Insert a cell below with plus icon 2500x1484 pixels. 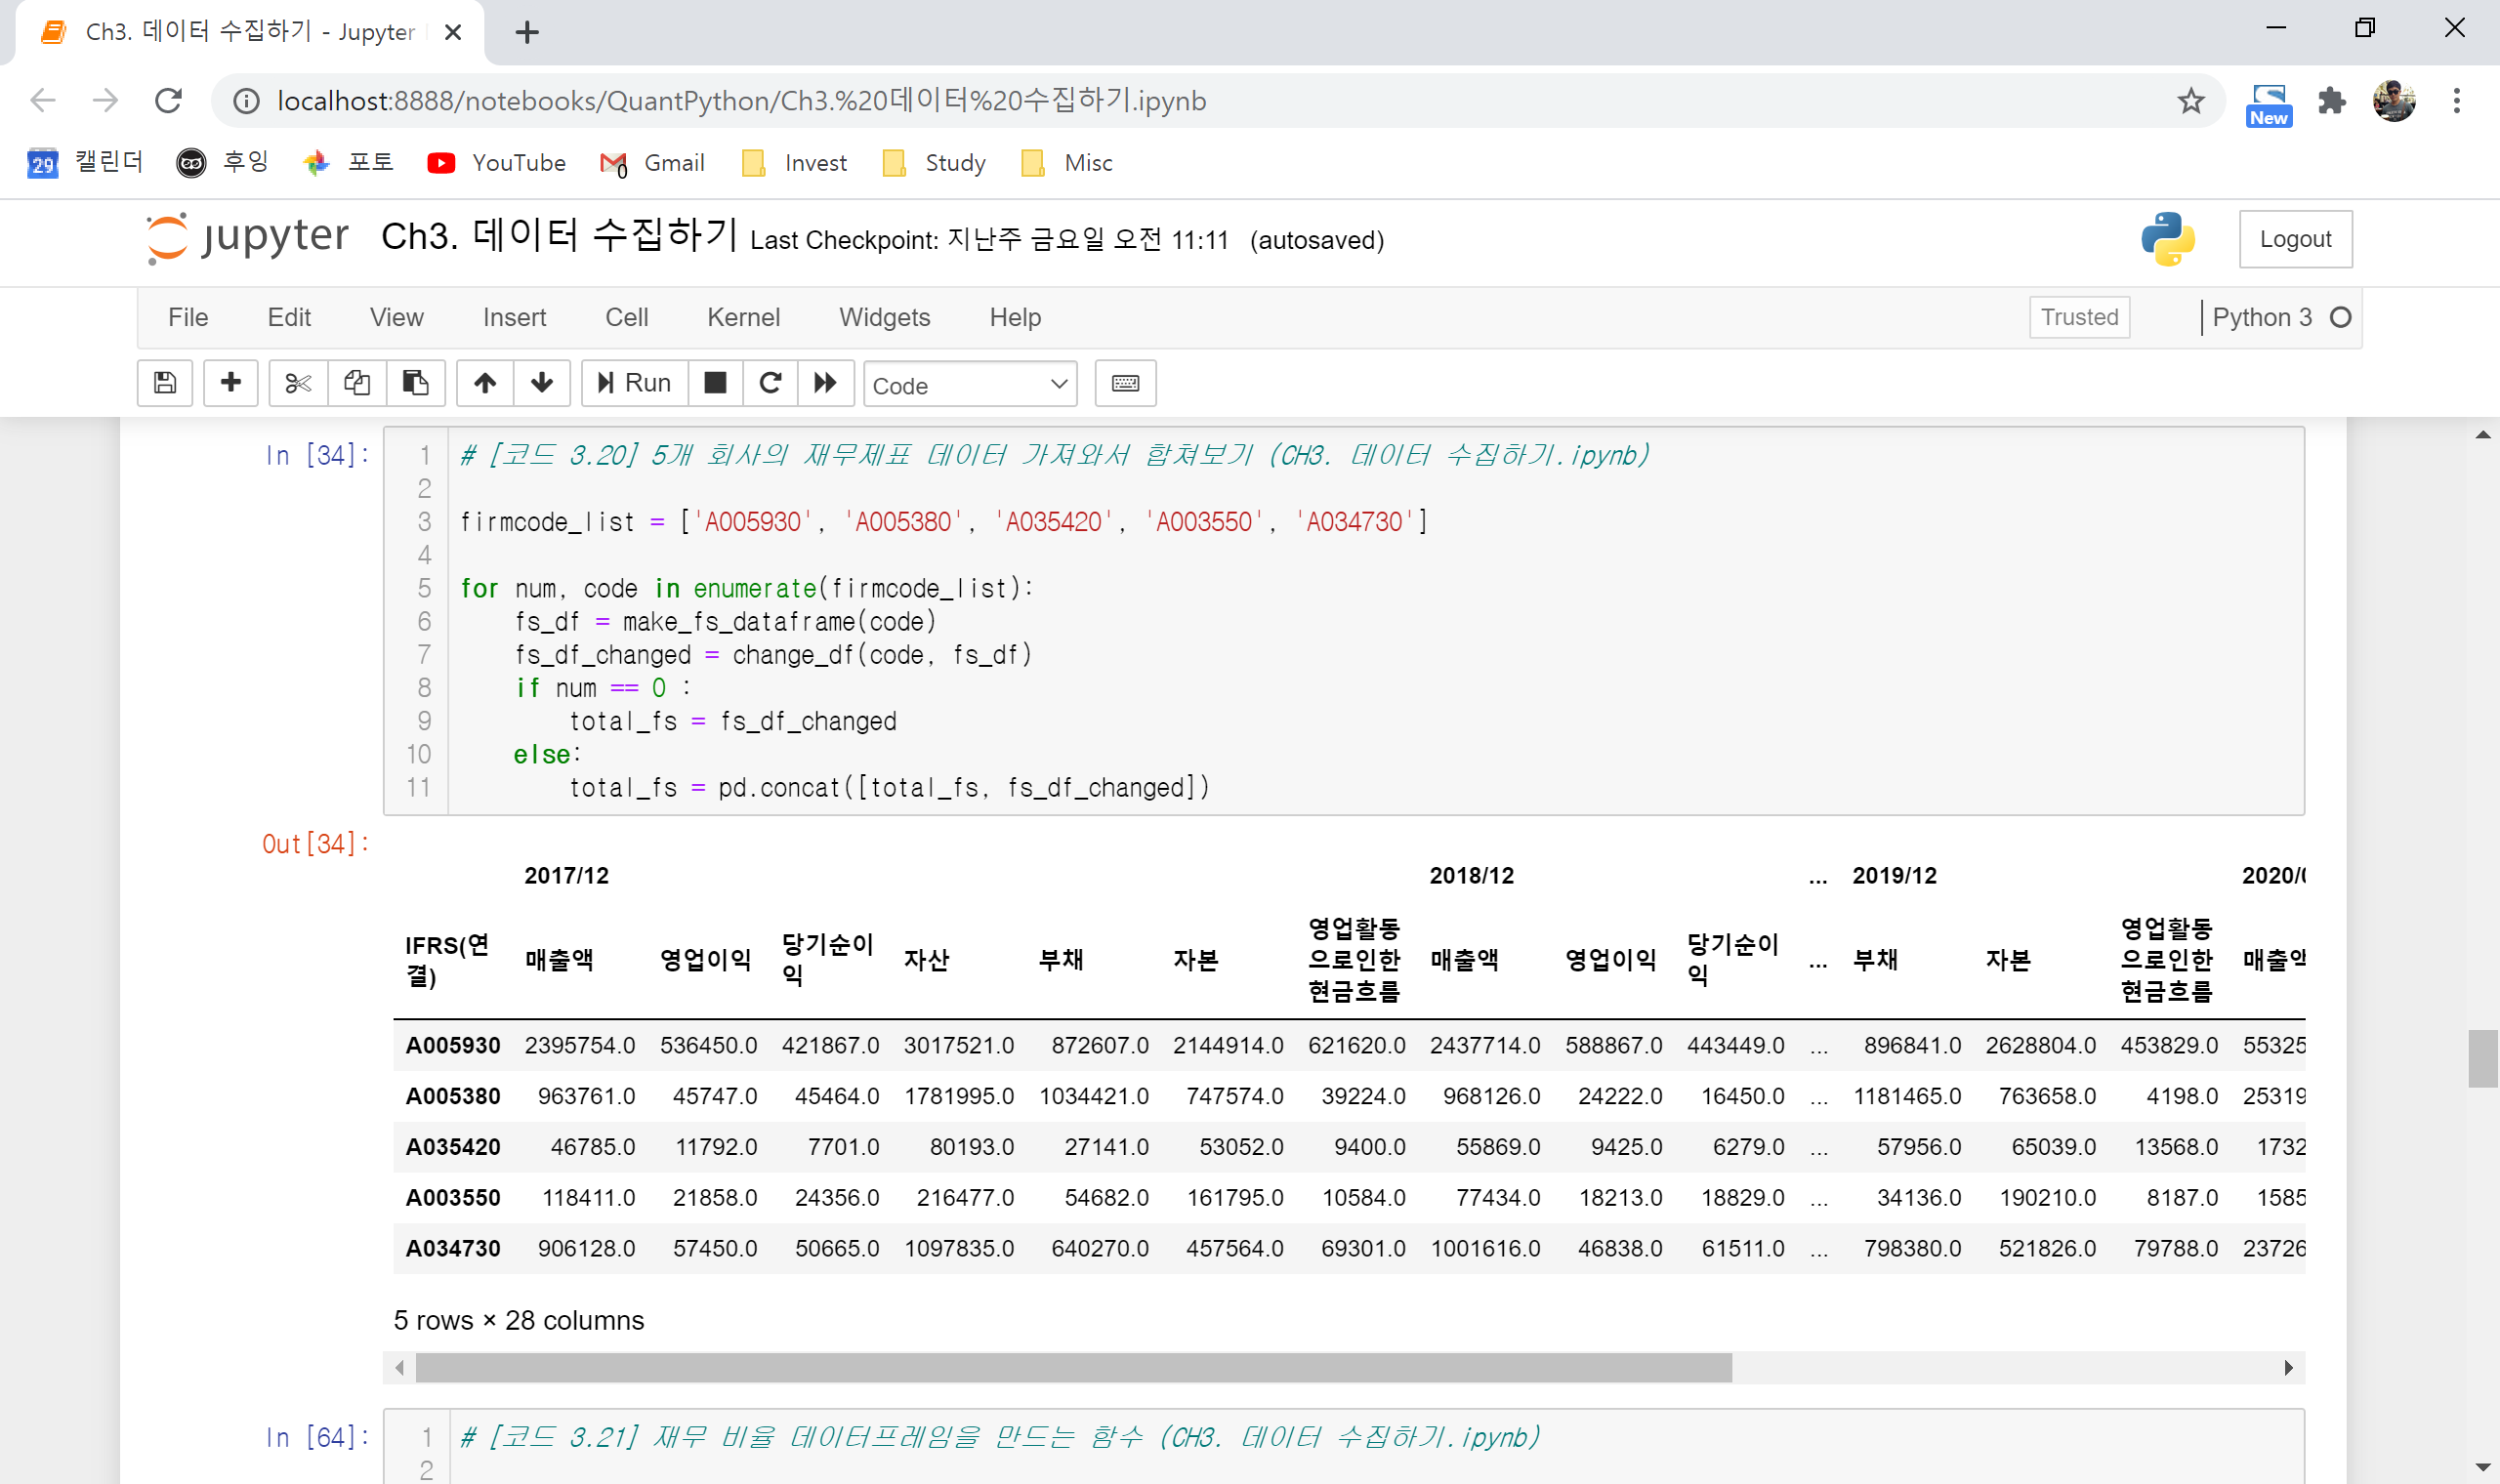click(231, 384)
